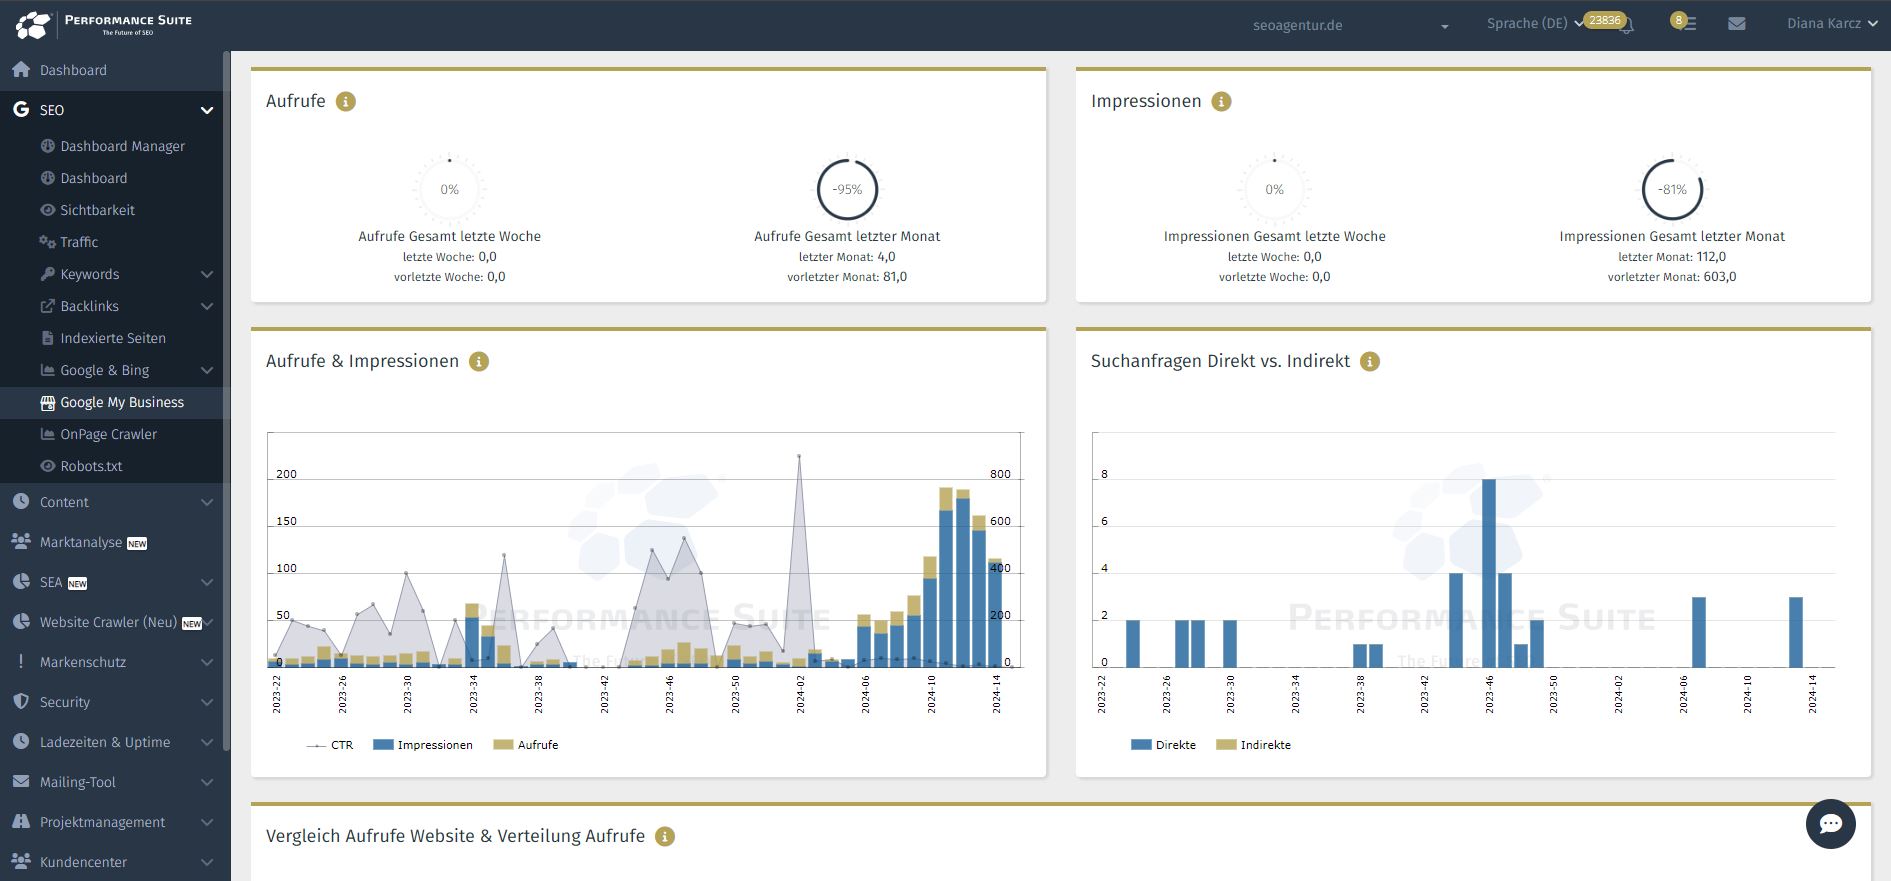Click the Performance Suite logo
1891x881 pixels.
pos(103,24)
